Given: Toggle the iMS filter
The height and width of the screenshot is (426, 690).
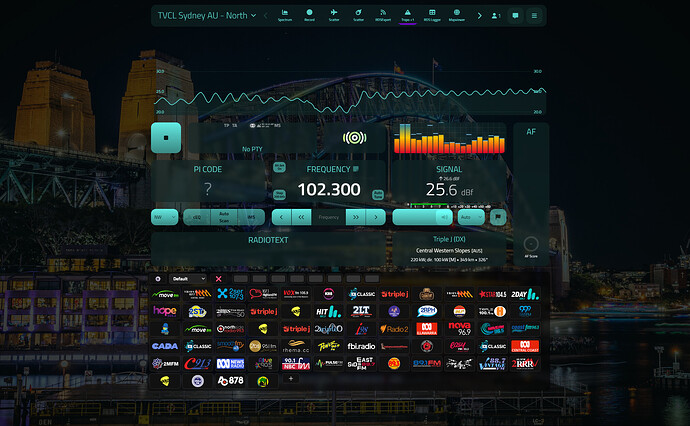Looking at the screenshot, I should point(251,217).
